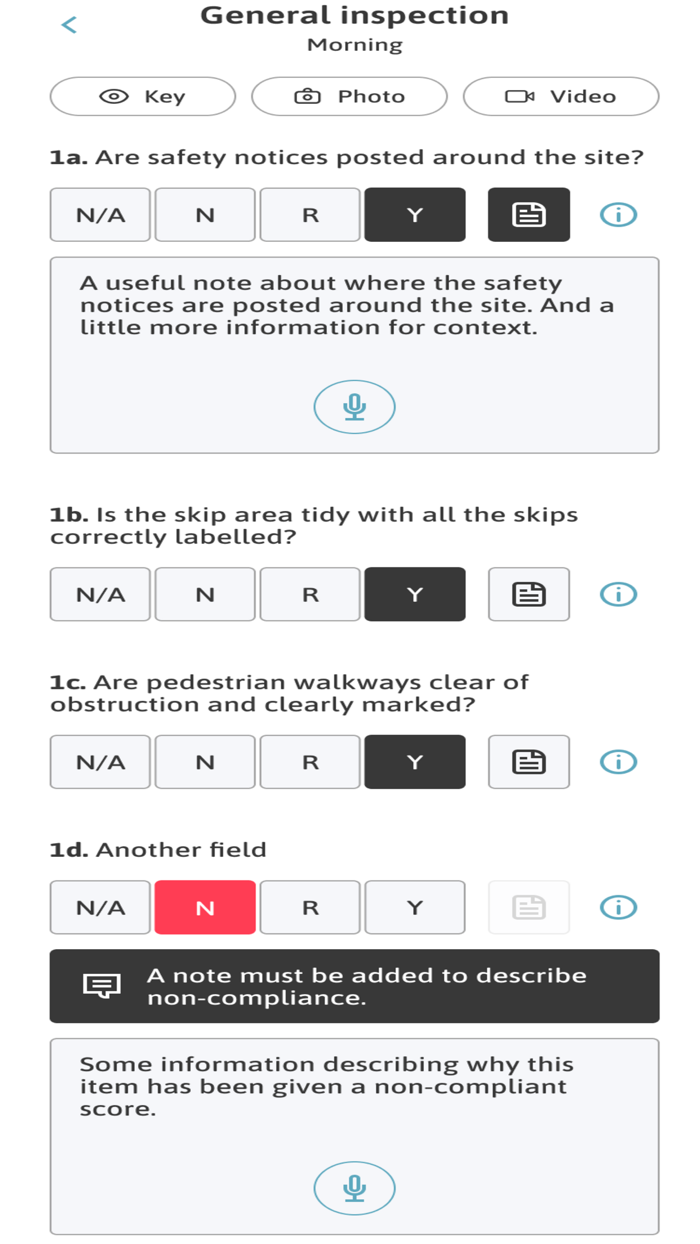Tap microphone in the non-compliance note box
The width and height of the screenshot is (700, 1244).
pyautogui.click(x=354, y=1188)
